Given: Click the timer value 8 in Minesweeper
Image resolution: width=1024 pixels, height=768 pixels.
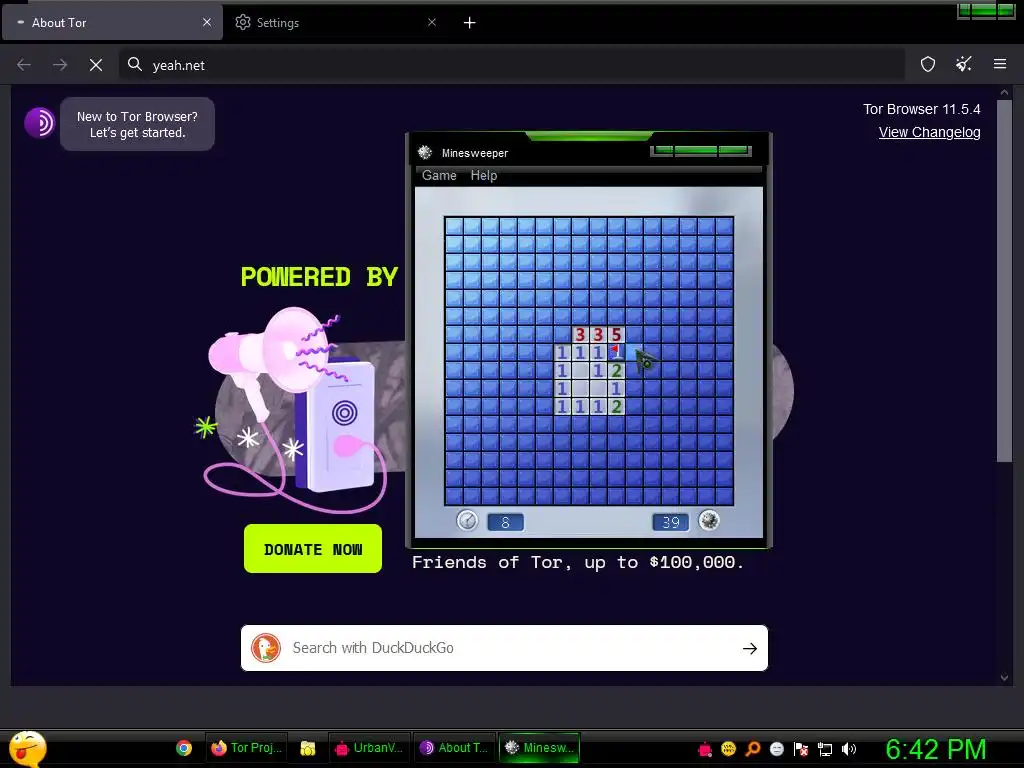Looking at the screenshot, I should pyautogui.click(x=505, y=522).
